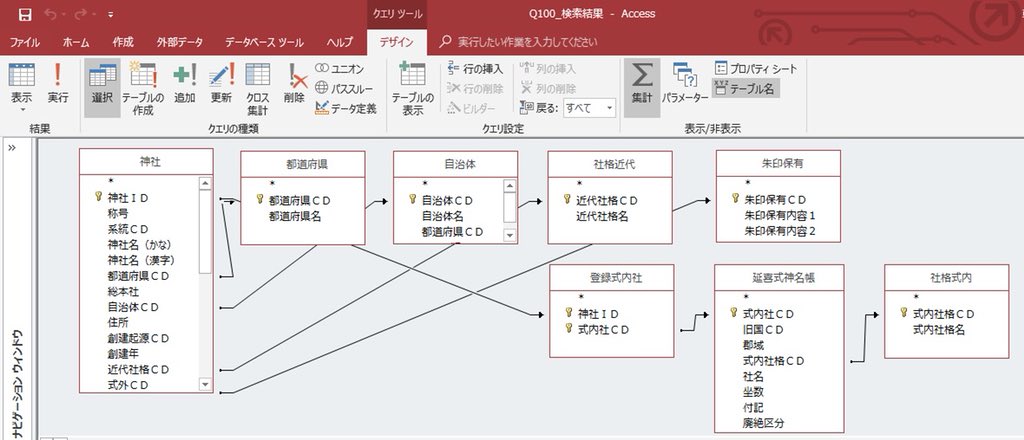
Task: Toggle the プロパティ シート pane
Action: coord(756,68)
